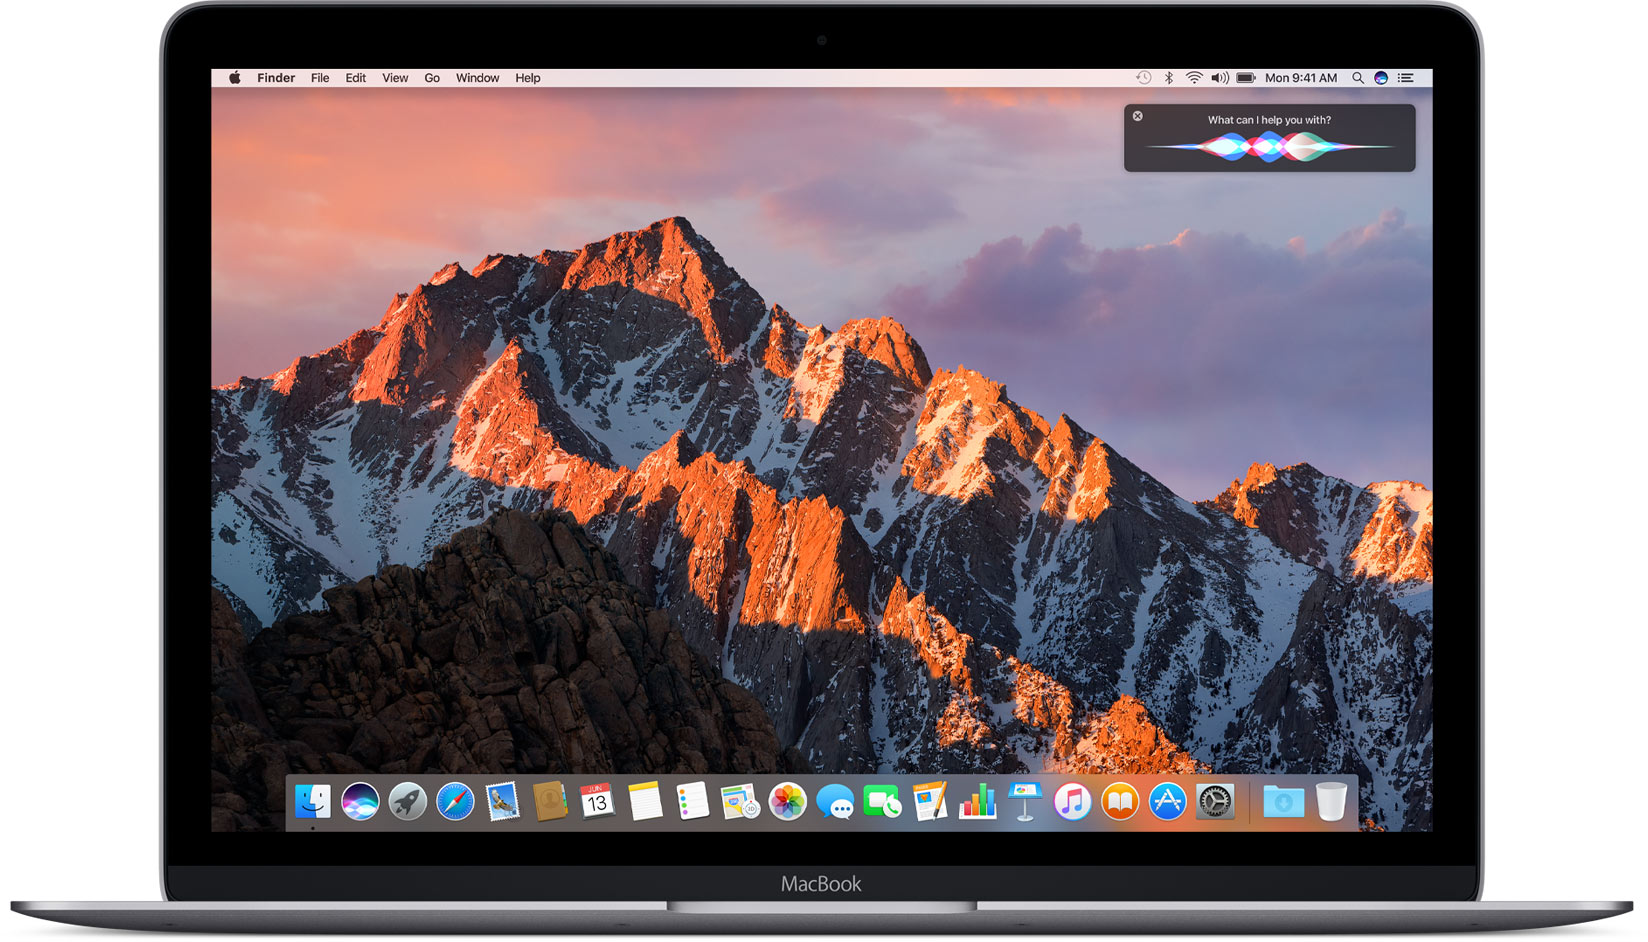Open the App Store in Dock
1648x942 pixels.
click(x=1167, y=802)
